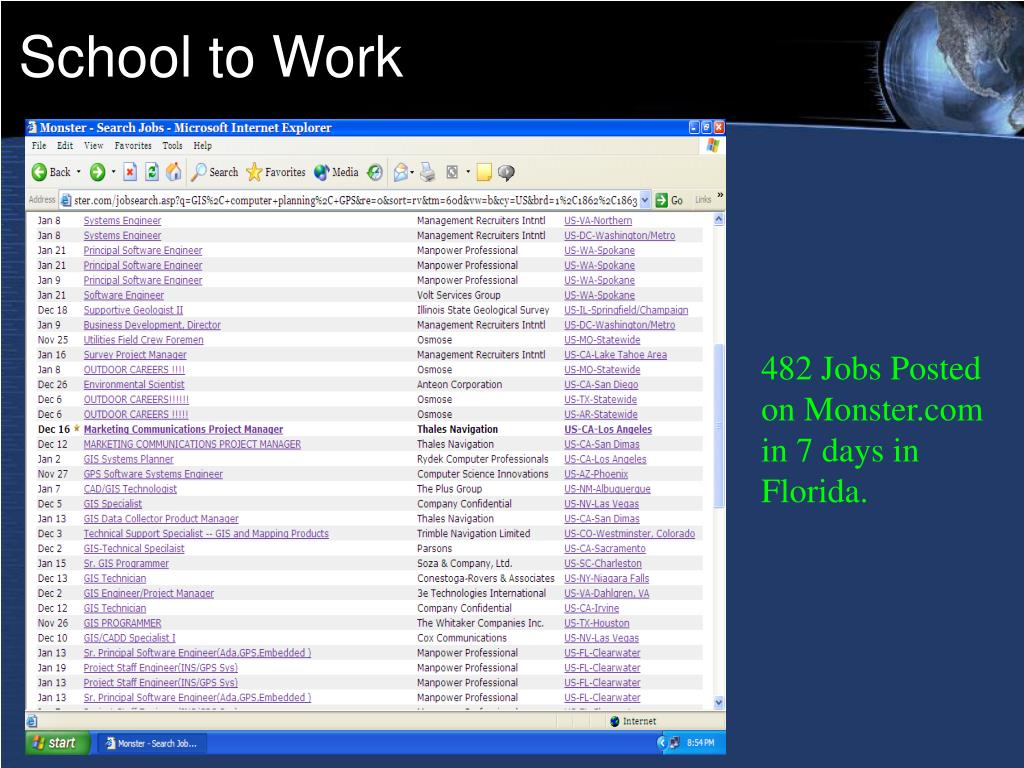Open the Search pane button
The height and width of the screenshot is (768, 1024).
[x=214, y=172]
